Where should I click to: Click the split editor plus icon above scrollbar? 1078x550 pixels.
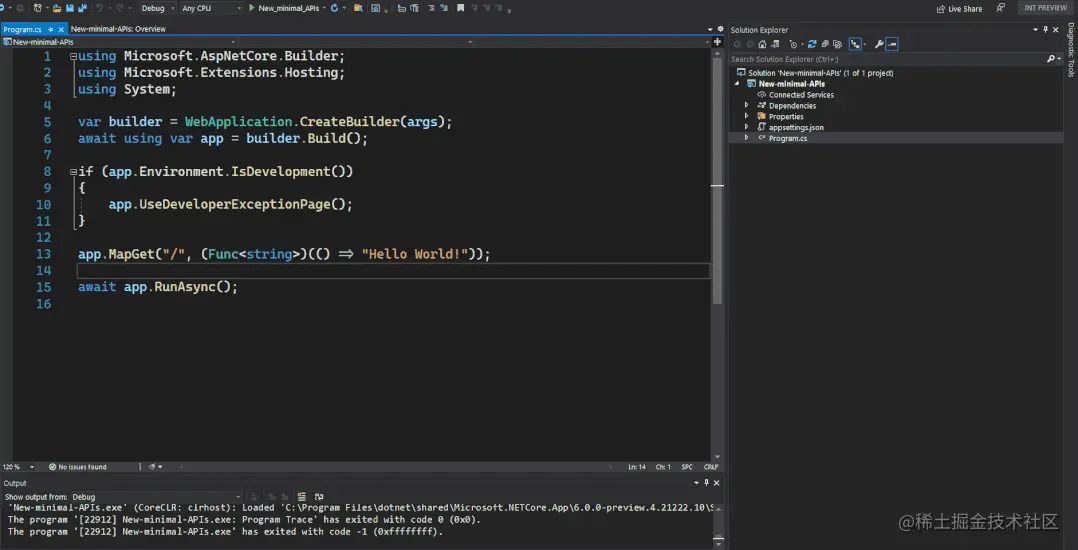click(717, 42)
